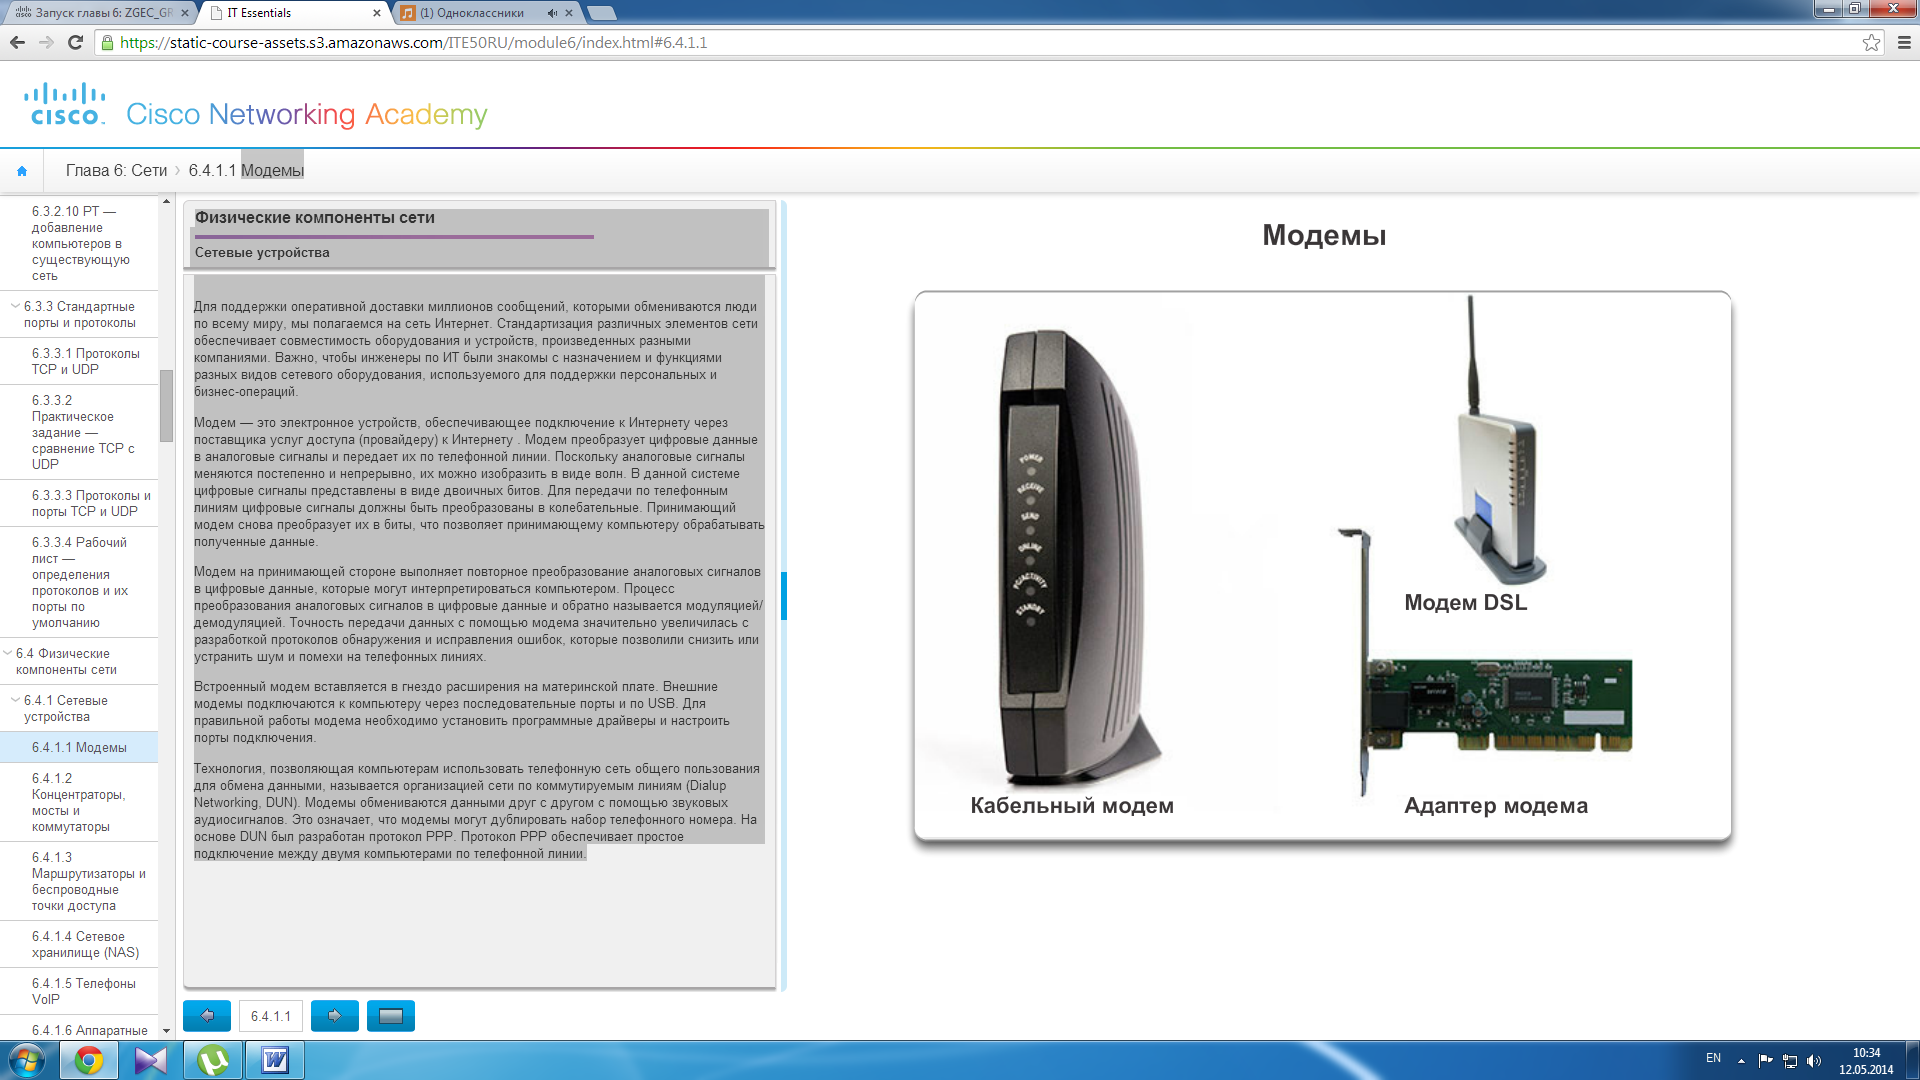Screen dimensions: 1920x1080
Task: Click the Глава 6: Сети breadcrumb link
Action: point(116,171)
